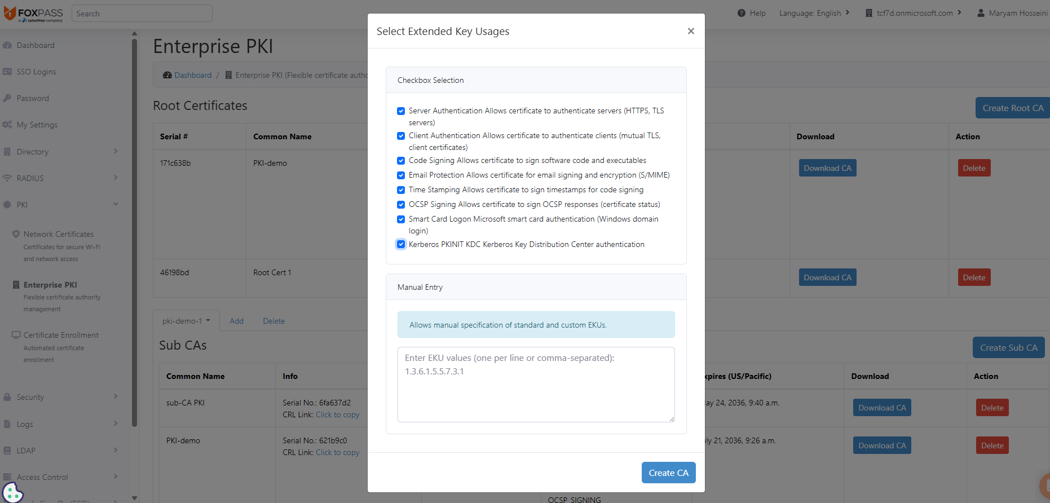
Task: Focus the manual EKU values text area
Action: coord(536,384)
